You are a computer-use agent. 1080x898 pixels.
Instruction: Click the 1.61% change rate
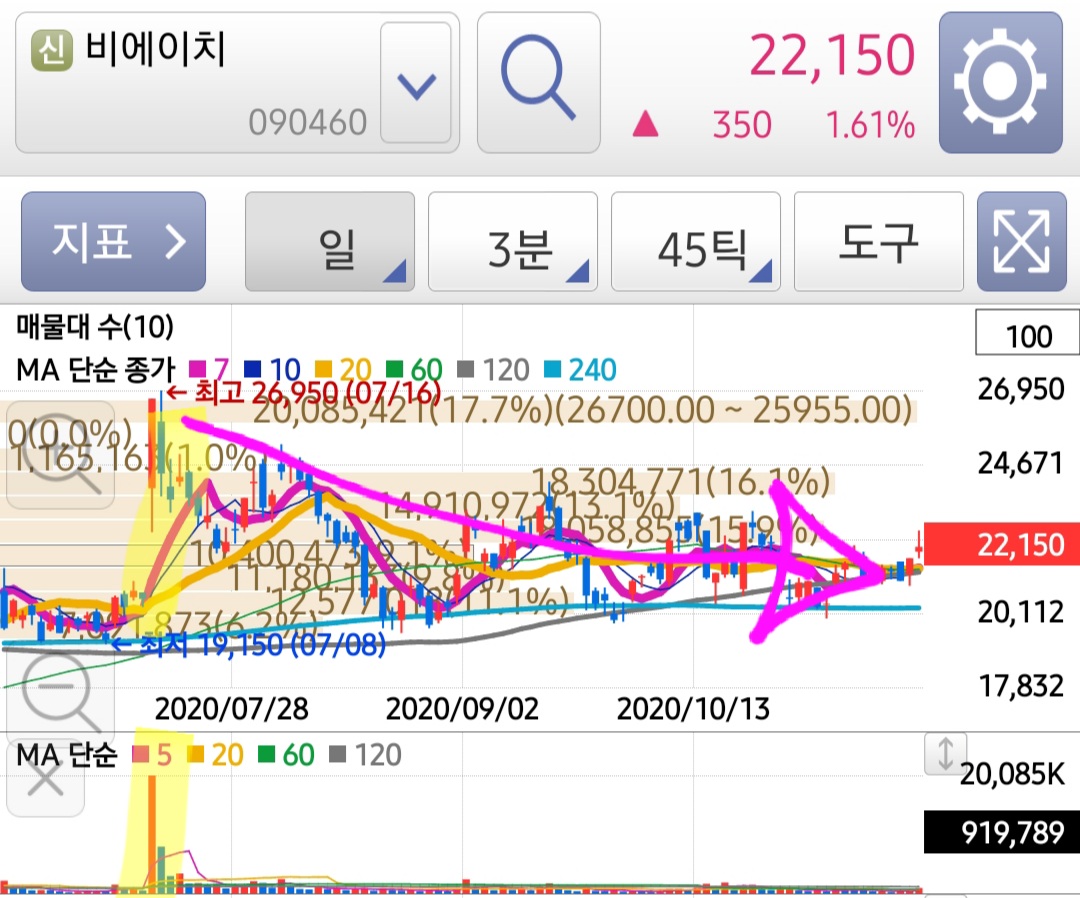click(871, 125)
